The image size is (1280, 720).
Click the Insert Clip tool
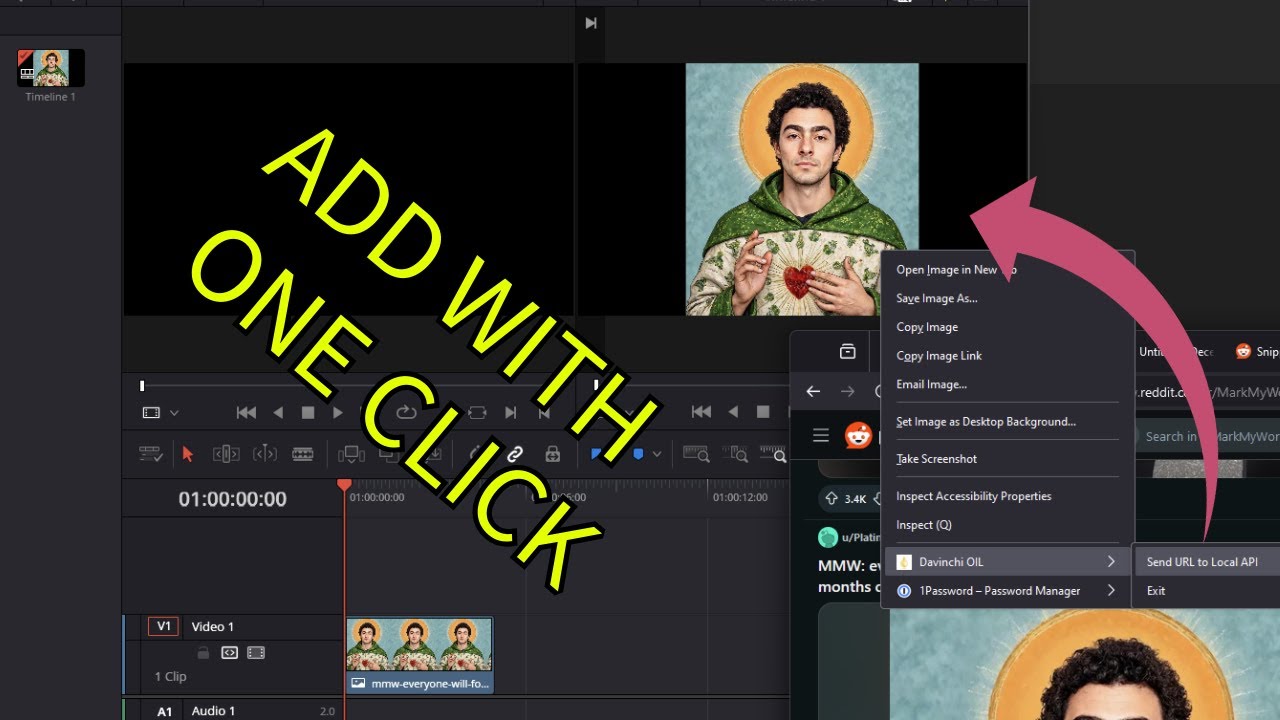click(x=351, y=454)
